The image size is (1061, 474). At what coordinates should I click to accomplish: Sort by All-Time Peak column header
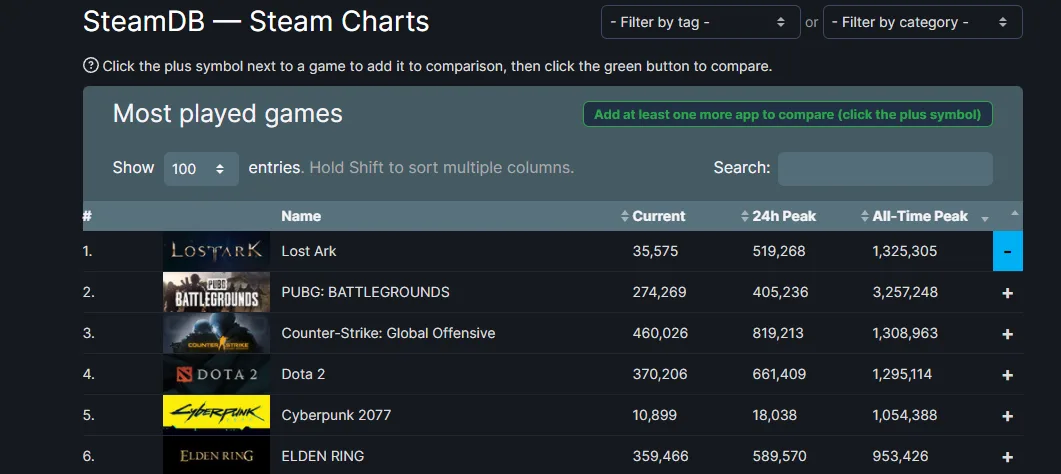tap(919, 216)
